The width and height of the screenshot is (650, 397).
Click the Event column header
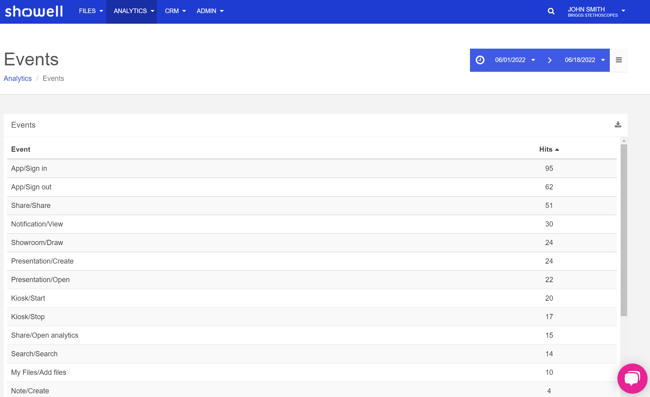pos(21,149)
